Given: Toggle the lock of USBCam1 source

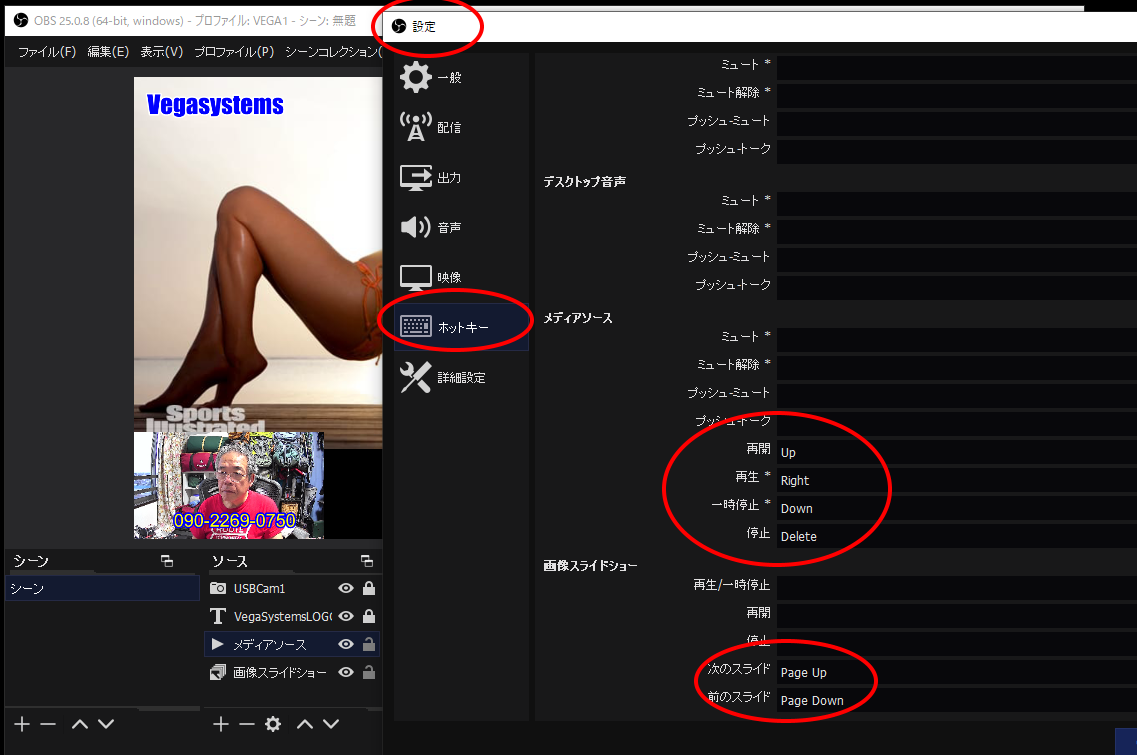Looking at the screenshot, I should [x=369, y=588].
